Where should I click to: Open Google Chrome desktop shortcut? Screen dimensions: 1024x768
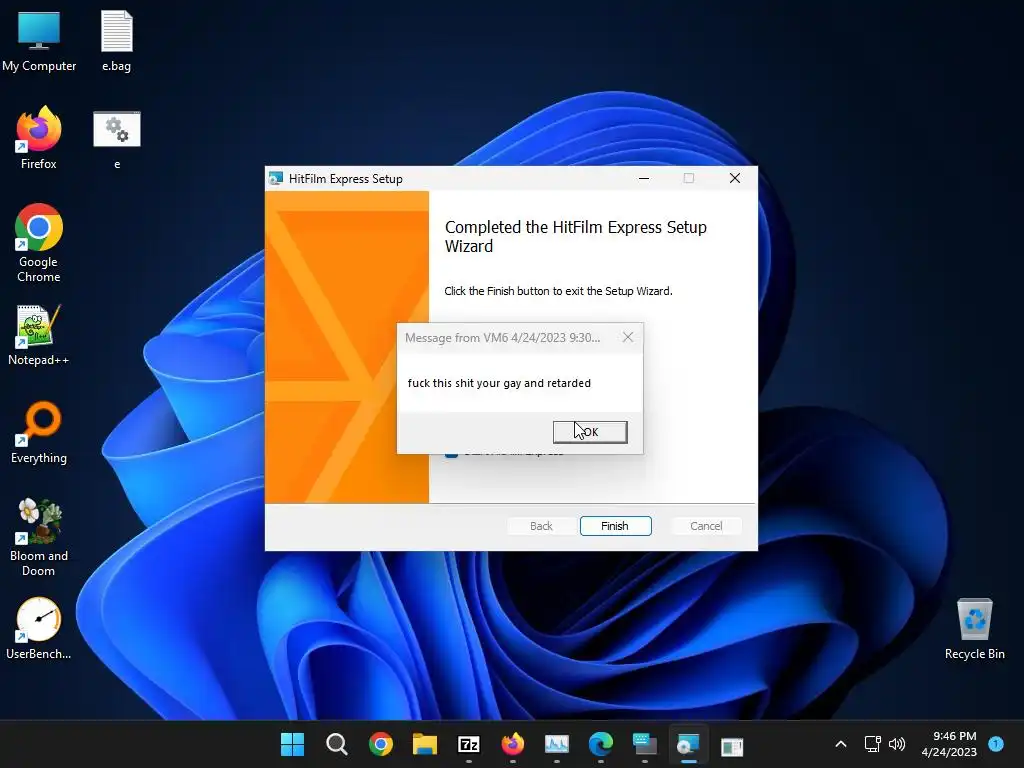39,243
